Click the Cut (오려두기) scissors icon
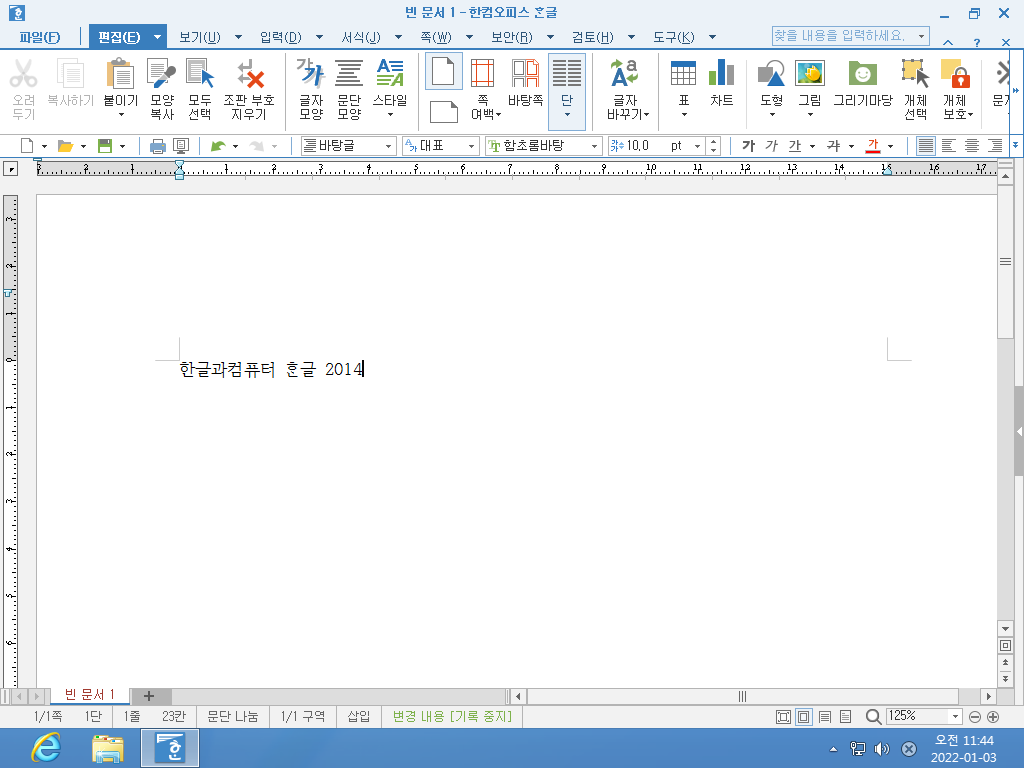The image size is (1024, 768). point(24,73)
